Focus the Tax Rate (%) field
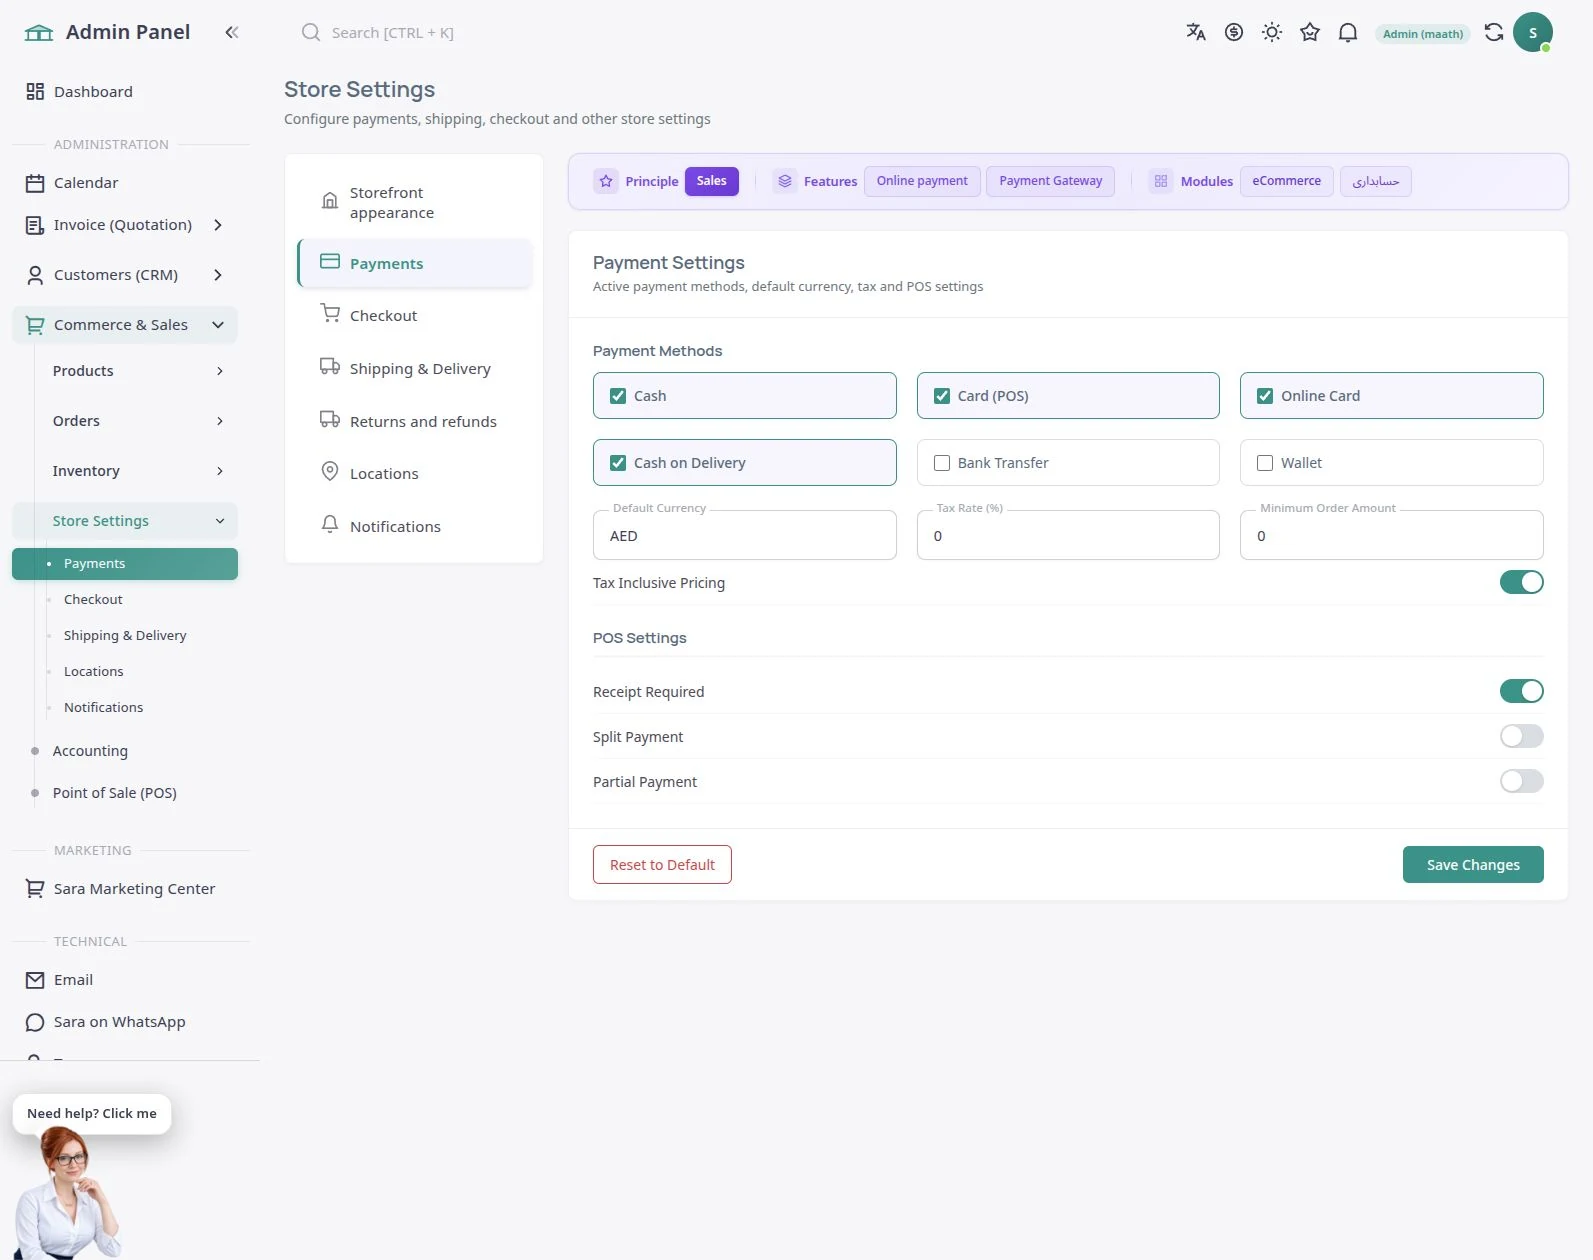 click(1068, 535)
